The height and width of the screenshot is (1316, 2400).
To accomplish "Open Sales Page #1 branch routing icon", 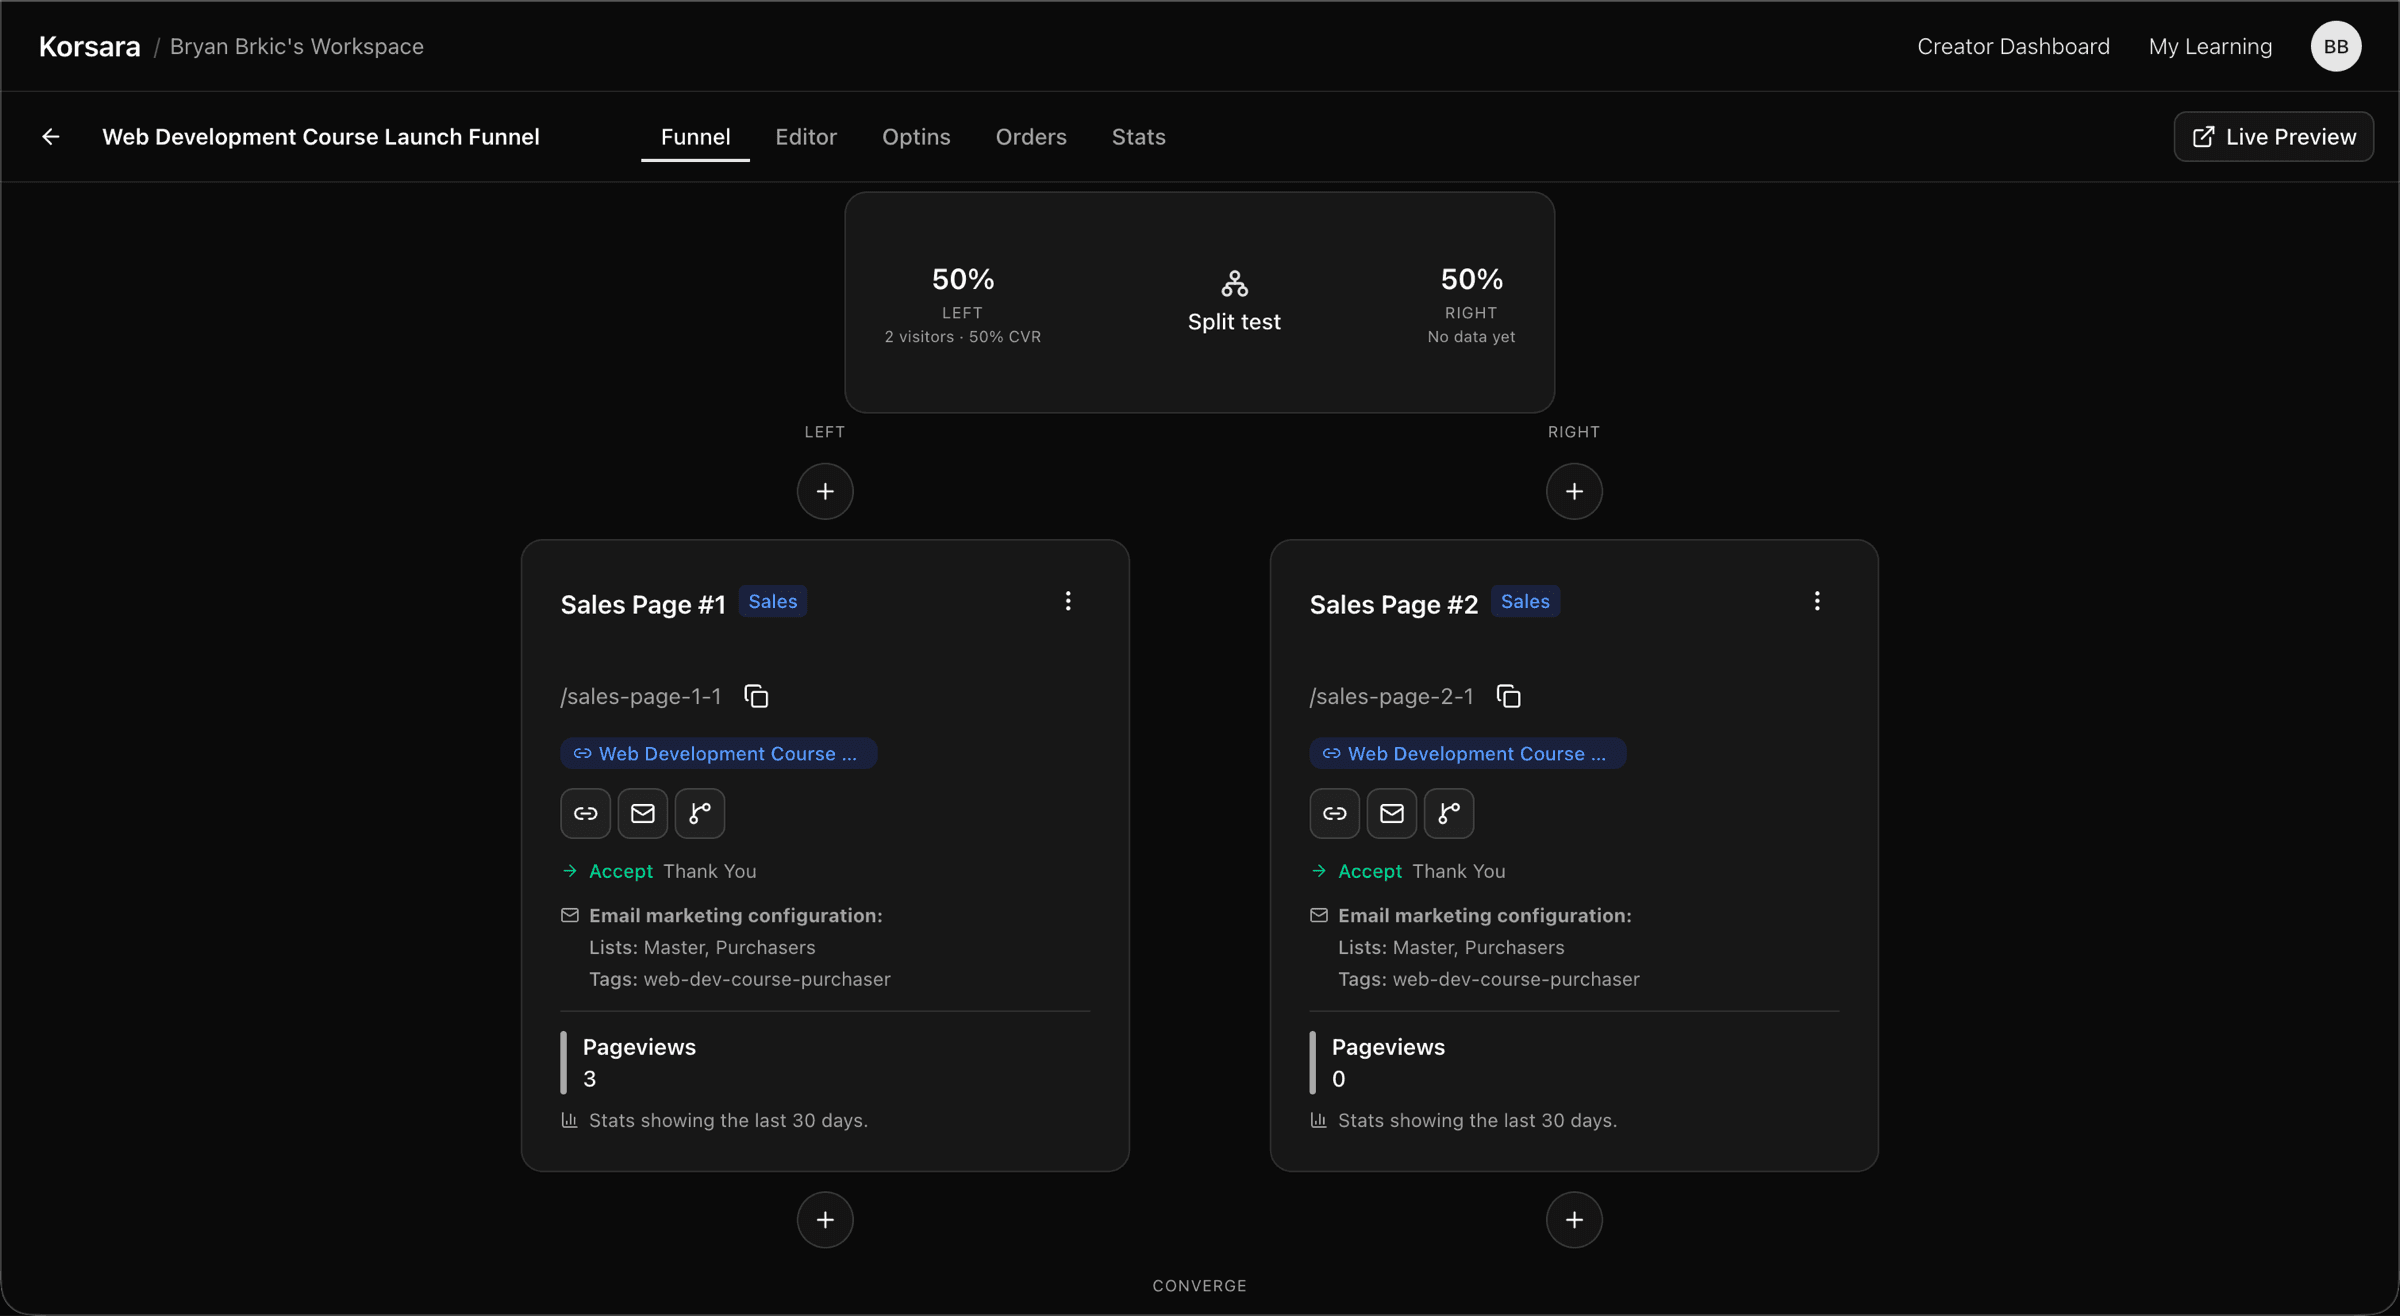I will [700, 813].
